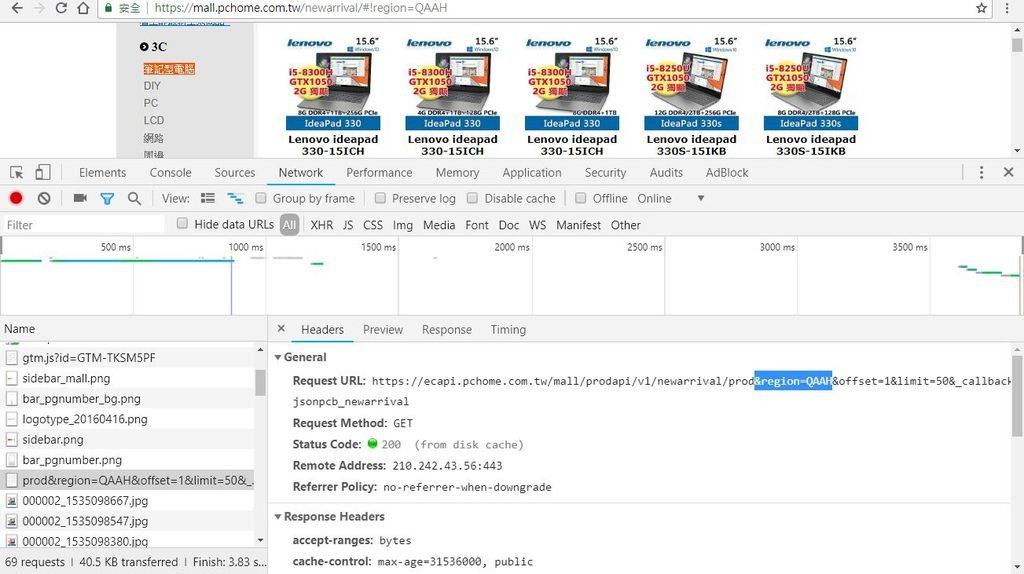Show the Preview tab of request
The image size is (1024, 574).
pyautogui.click(x=383, y=329)
